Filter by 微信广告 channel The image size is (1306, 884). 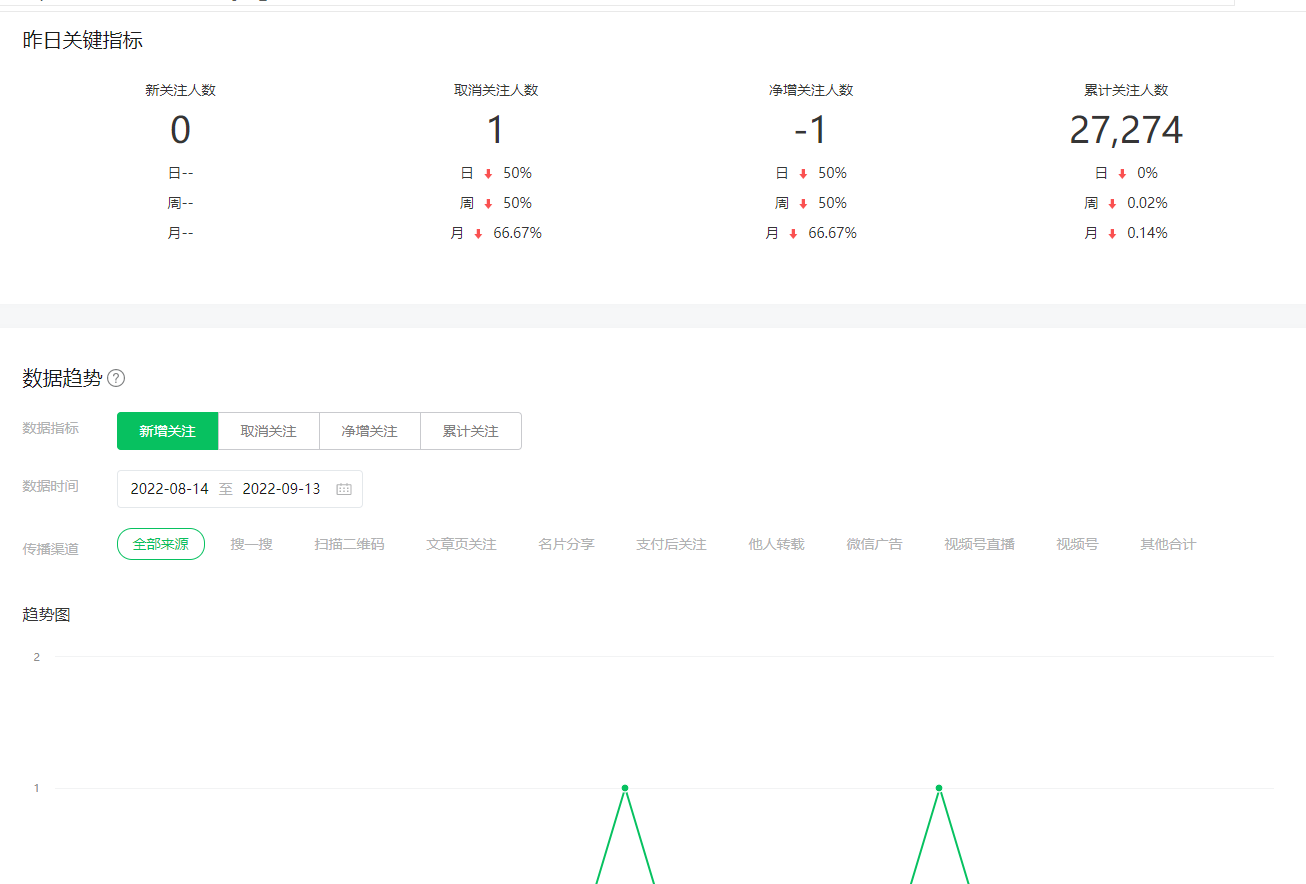(874, 544)
